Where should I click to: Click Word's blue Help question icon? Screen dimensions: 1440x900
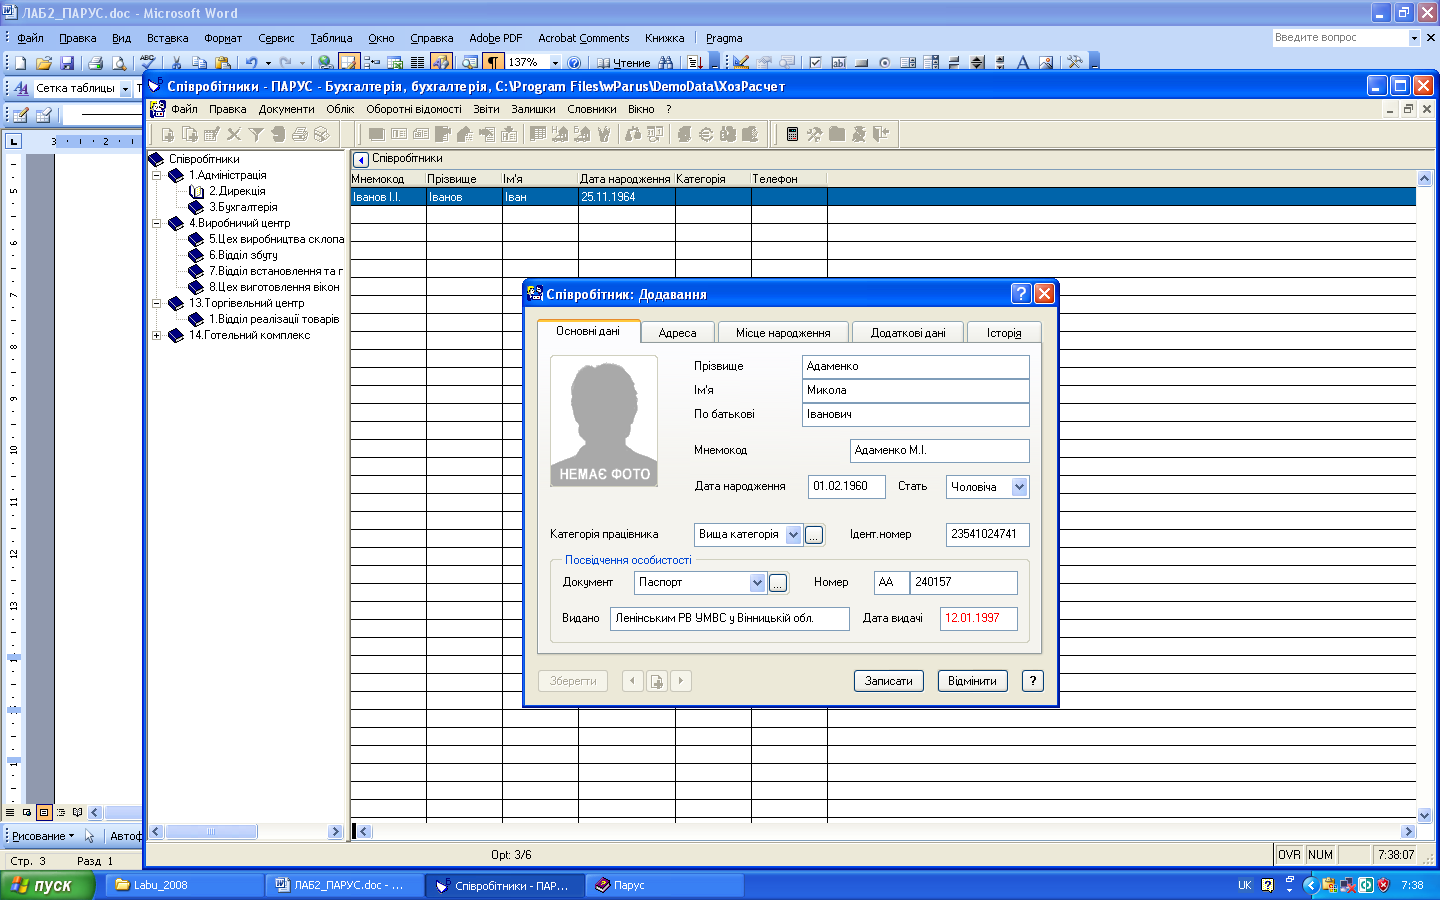click(x=574, y=63)
